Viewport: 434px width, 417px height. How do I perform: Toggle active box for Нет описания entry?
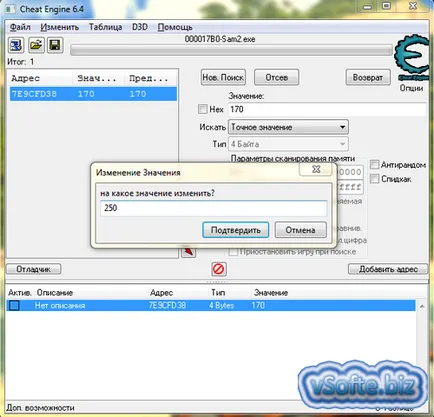[x=14, y=305]
